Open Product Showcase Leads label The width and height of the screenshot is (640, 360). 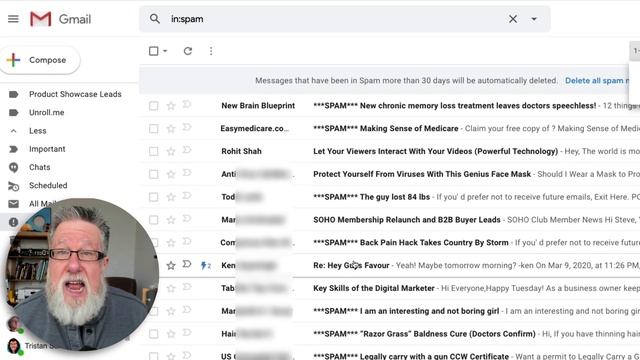pyautogui.click(x=75, y=94)
